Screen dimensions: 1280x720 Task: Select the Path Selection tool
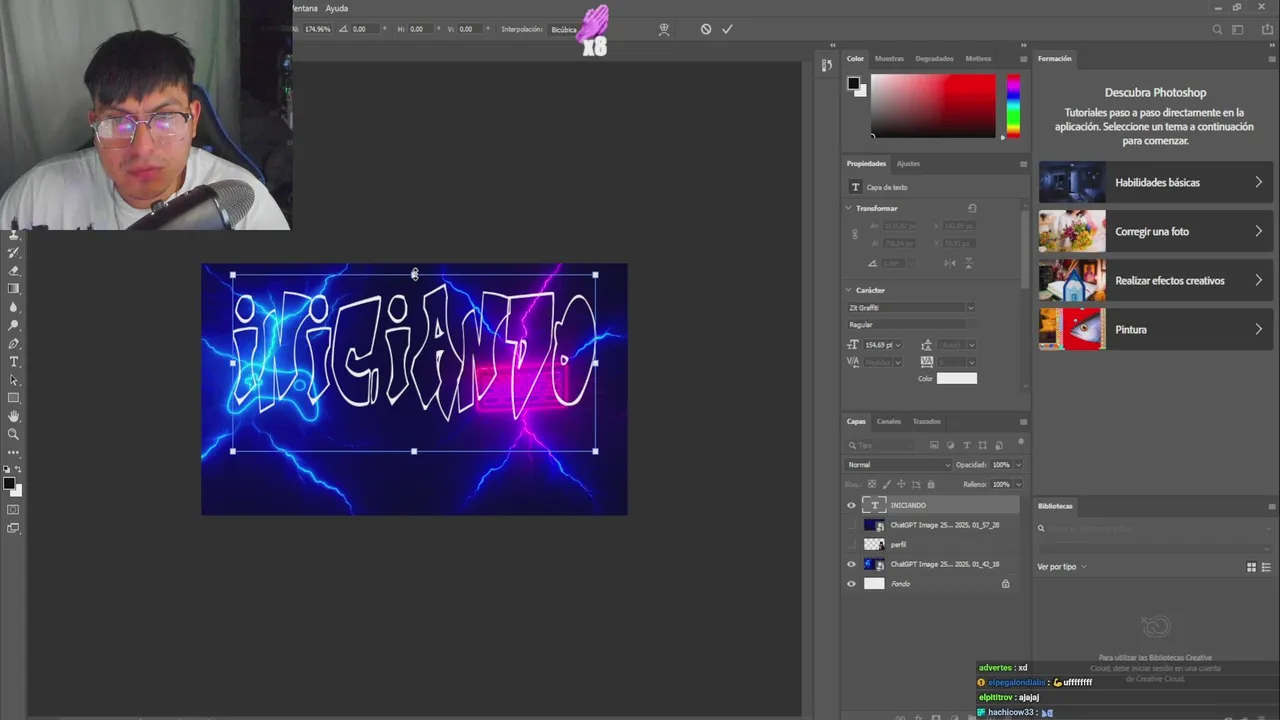(x=14, y=380)
